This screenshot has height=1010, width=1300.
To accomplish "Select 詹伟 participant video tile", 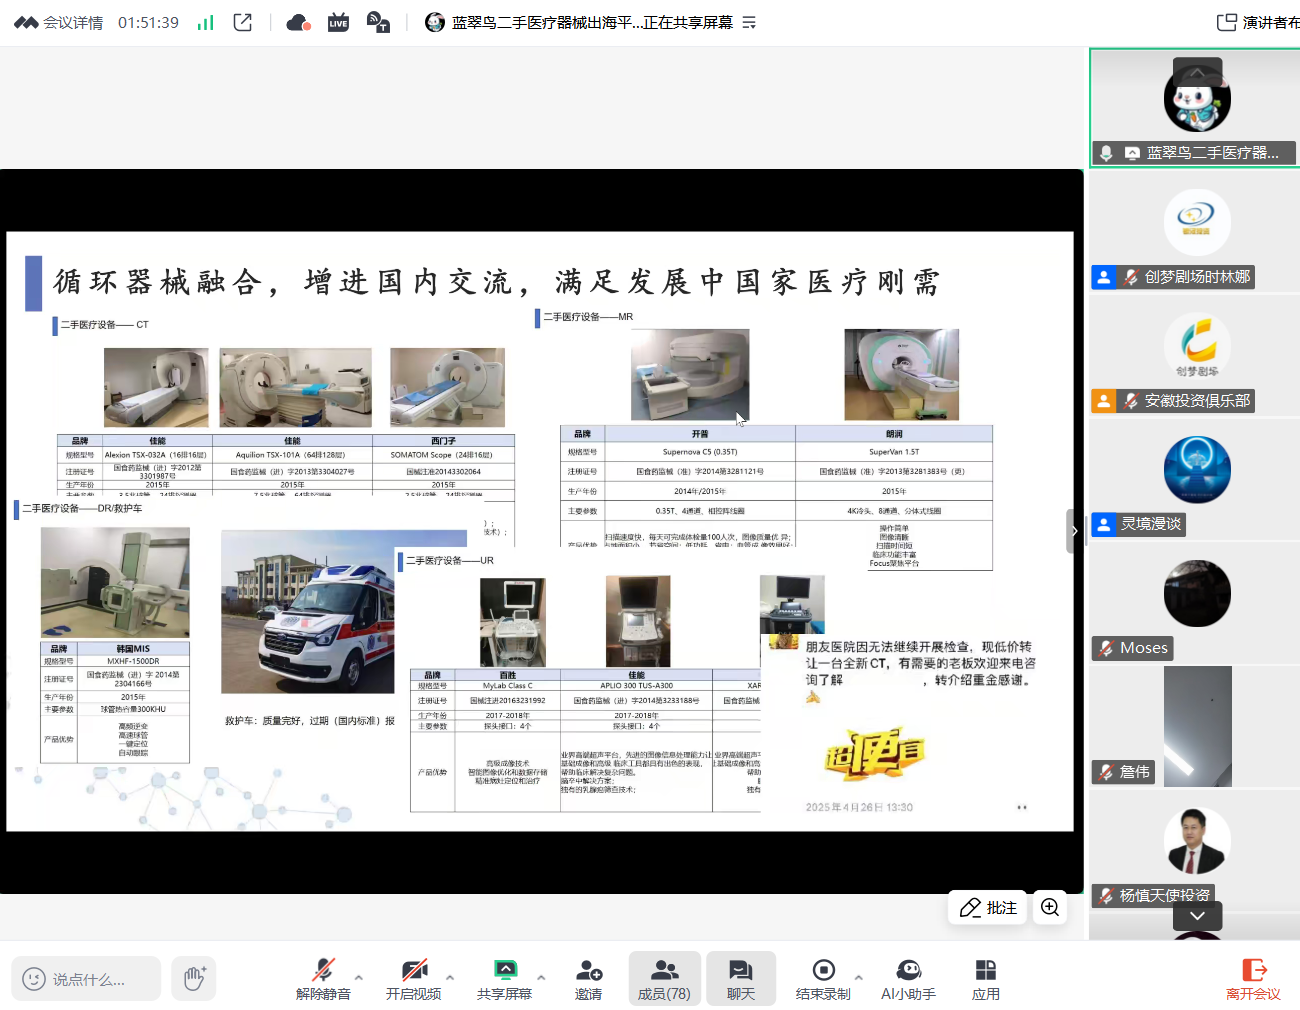I will tap(1195, 727).
